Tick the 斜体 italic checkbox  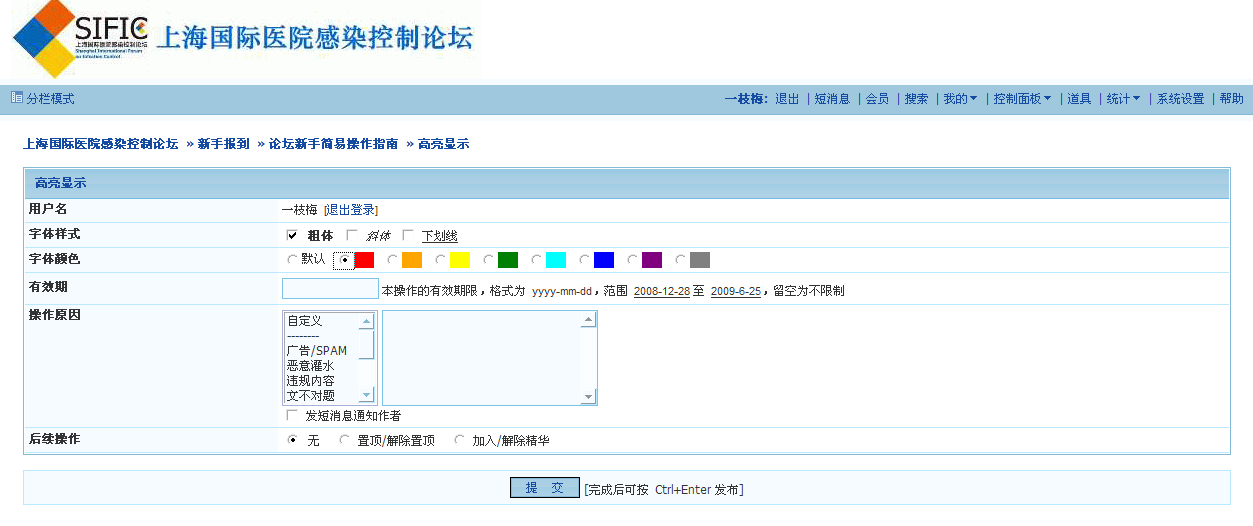pos(351,235)
